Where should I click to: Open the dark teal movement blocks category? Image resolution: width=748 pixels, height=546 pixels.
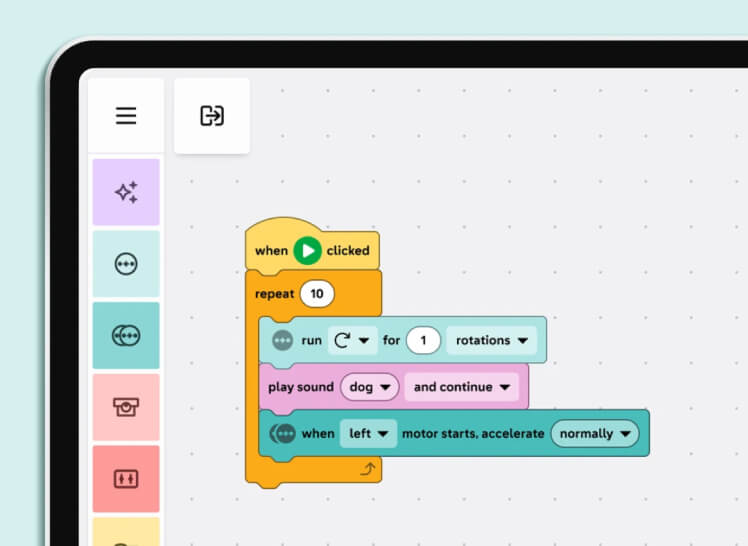[126, 336]
